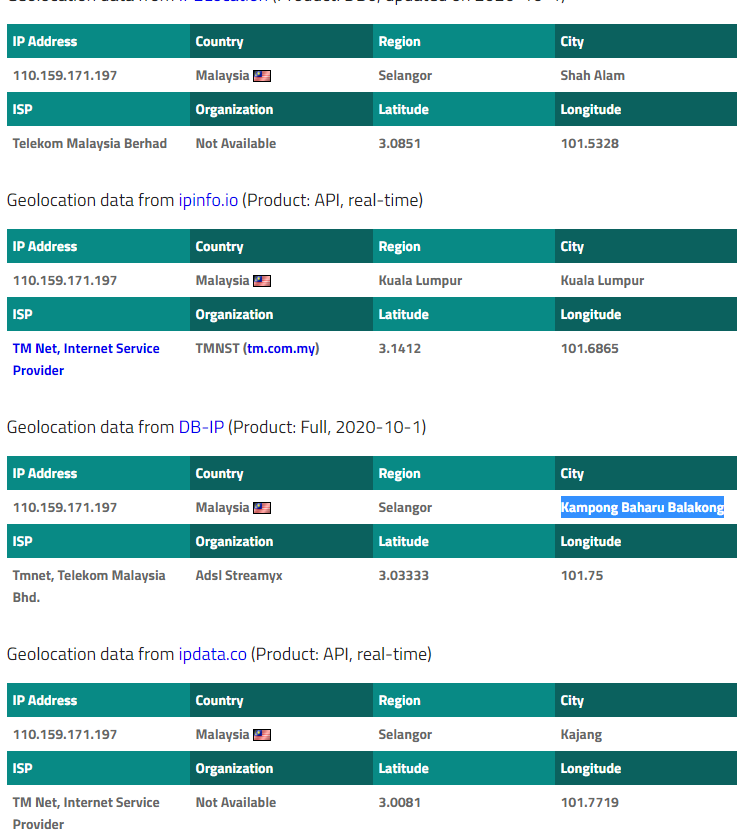
Task: Open TM Net, Internet Service Provider link
Action: [86, 359]
